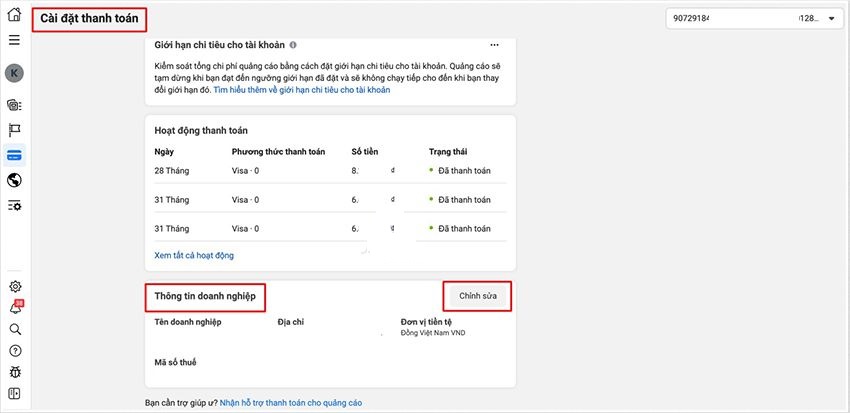Click the 'Cài đặt thanh toán' page title

[89, 18]
